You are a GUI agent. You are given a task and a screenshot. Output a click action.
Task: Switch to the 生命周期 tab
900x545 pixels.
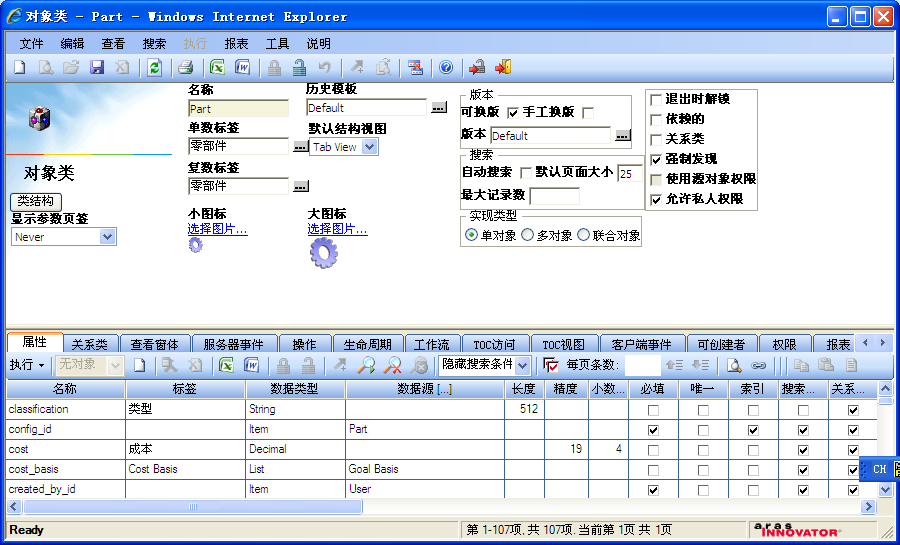(367, 344)
